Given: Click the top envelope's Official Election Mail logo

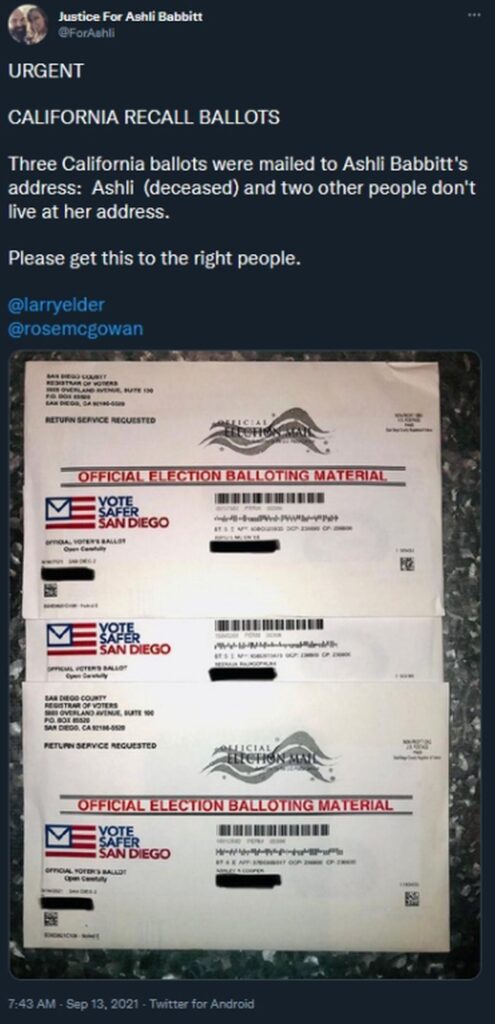Looking at the screenshot, I should tap(264, 430).
